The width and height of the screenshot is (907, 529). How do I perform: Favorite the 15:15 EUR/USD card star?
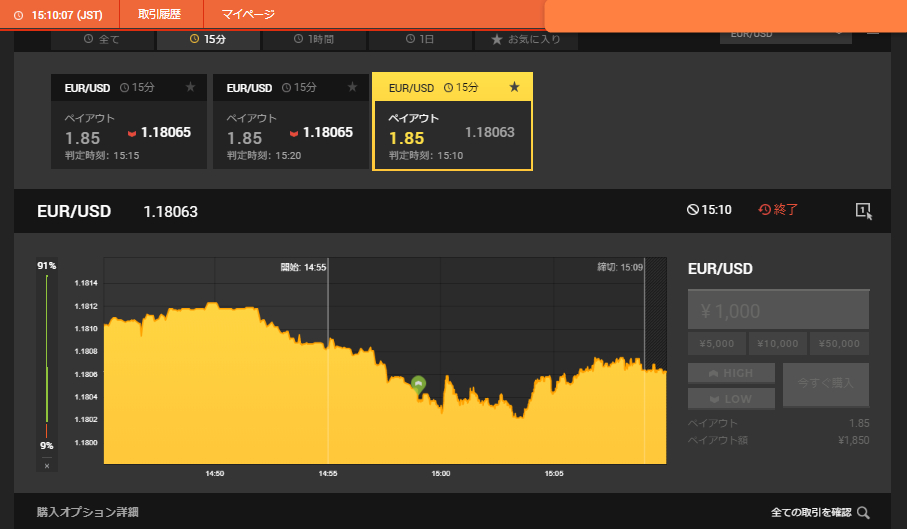tap(190, 87)
